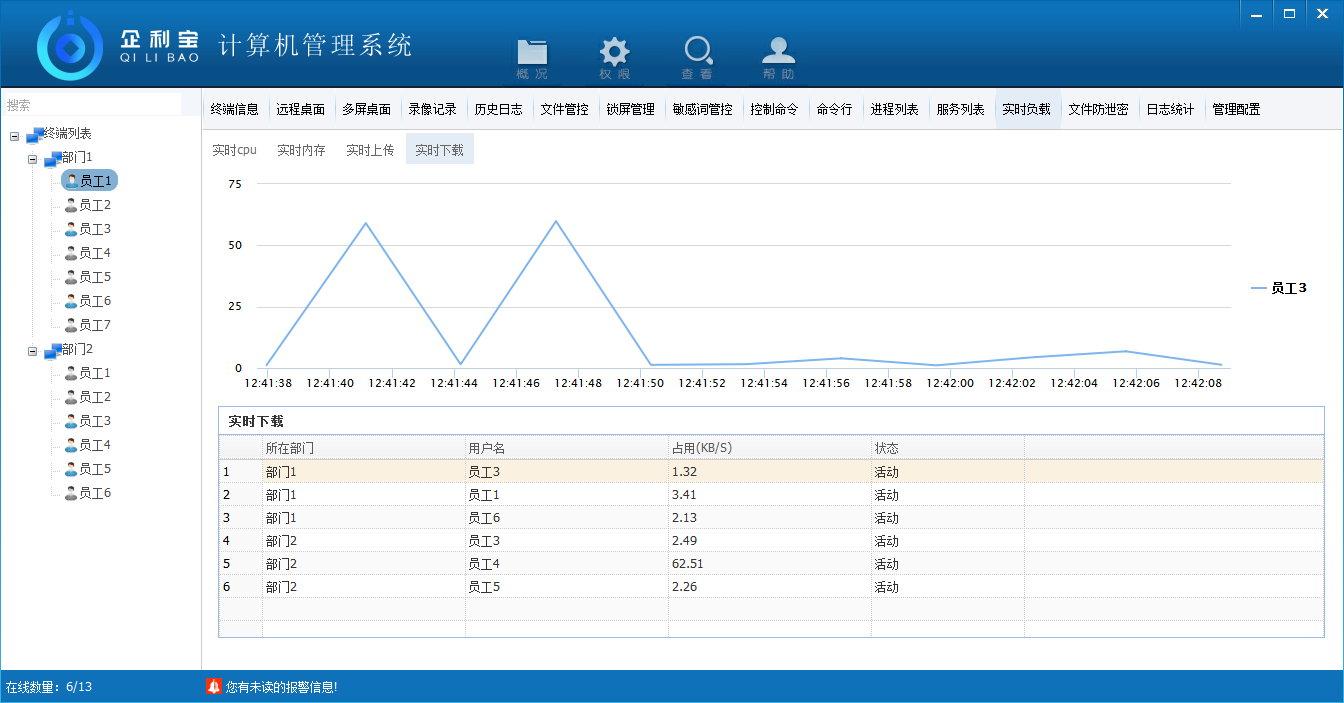Switch to the 实时cpu sub-tab
The image size is (1344, 703).
[234, 150]
